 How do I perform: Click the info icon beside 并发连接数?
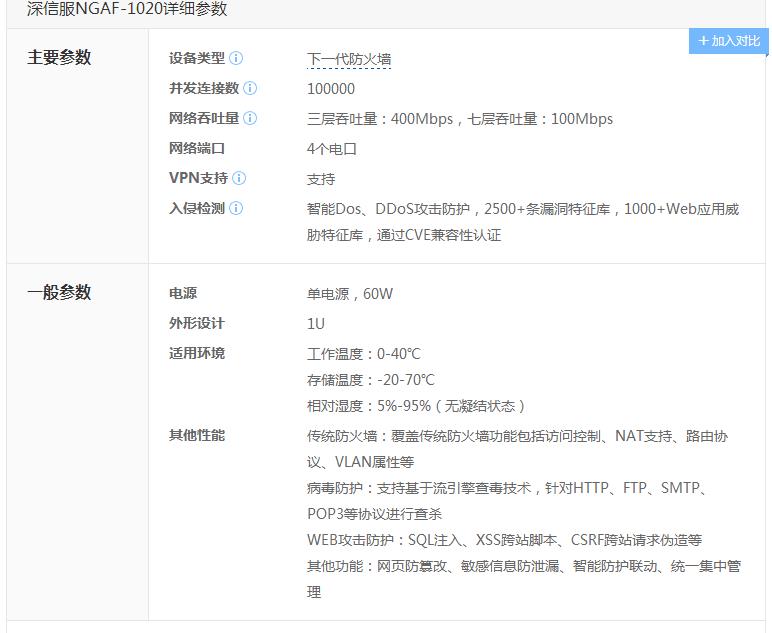250,88
